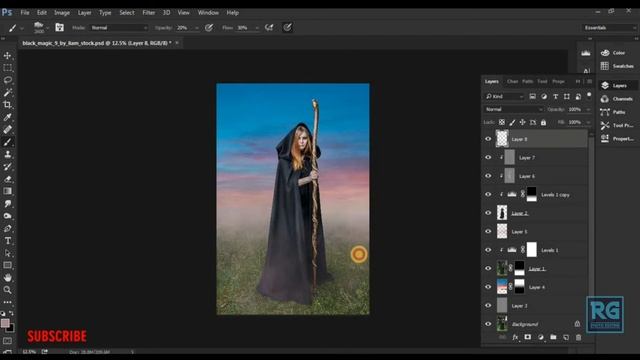This screenshot has width=640, height=360.
Task: Open the Essentials workspace dropdown
Action: [609, 27]
